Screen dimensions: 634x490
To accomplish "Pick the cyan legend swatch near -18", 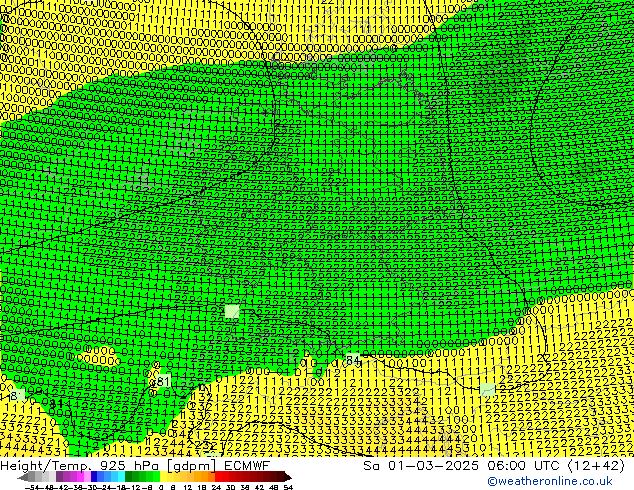I will pos(121,477).
